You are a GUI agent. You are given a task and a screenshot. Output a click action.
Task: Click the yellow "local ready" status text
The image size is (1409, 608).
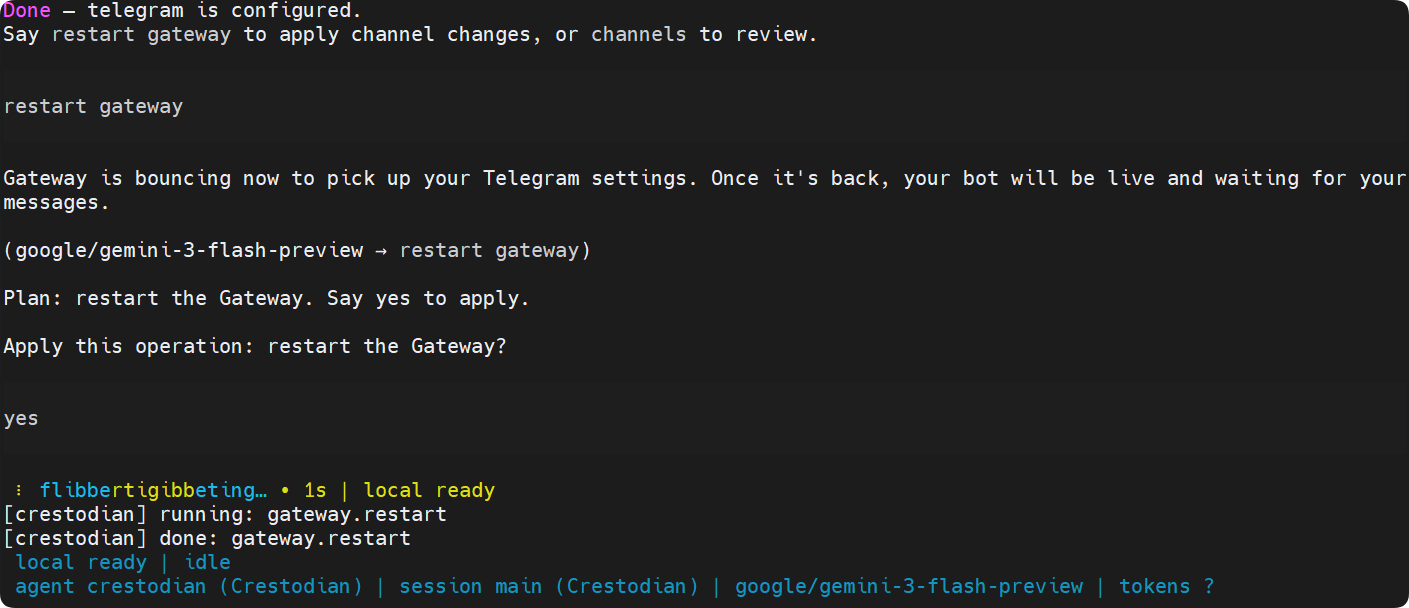429,491
